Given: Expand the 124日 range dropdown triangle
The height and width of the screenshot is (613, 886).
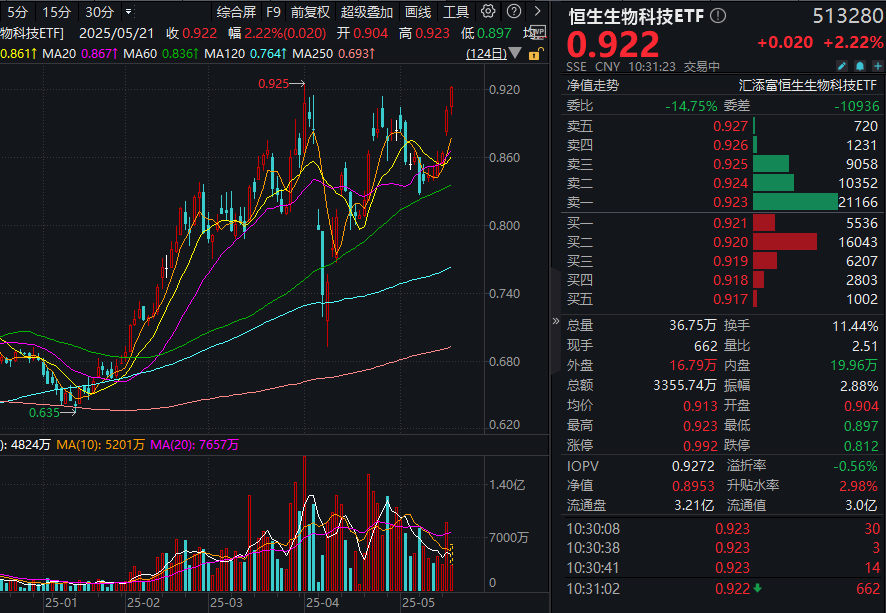Looking at the screenshot, I should pos(514,52).
